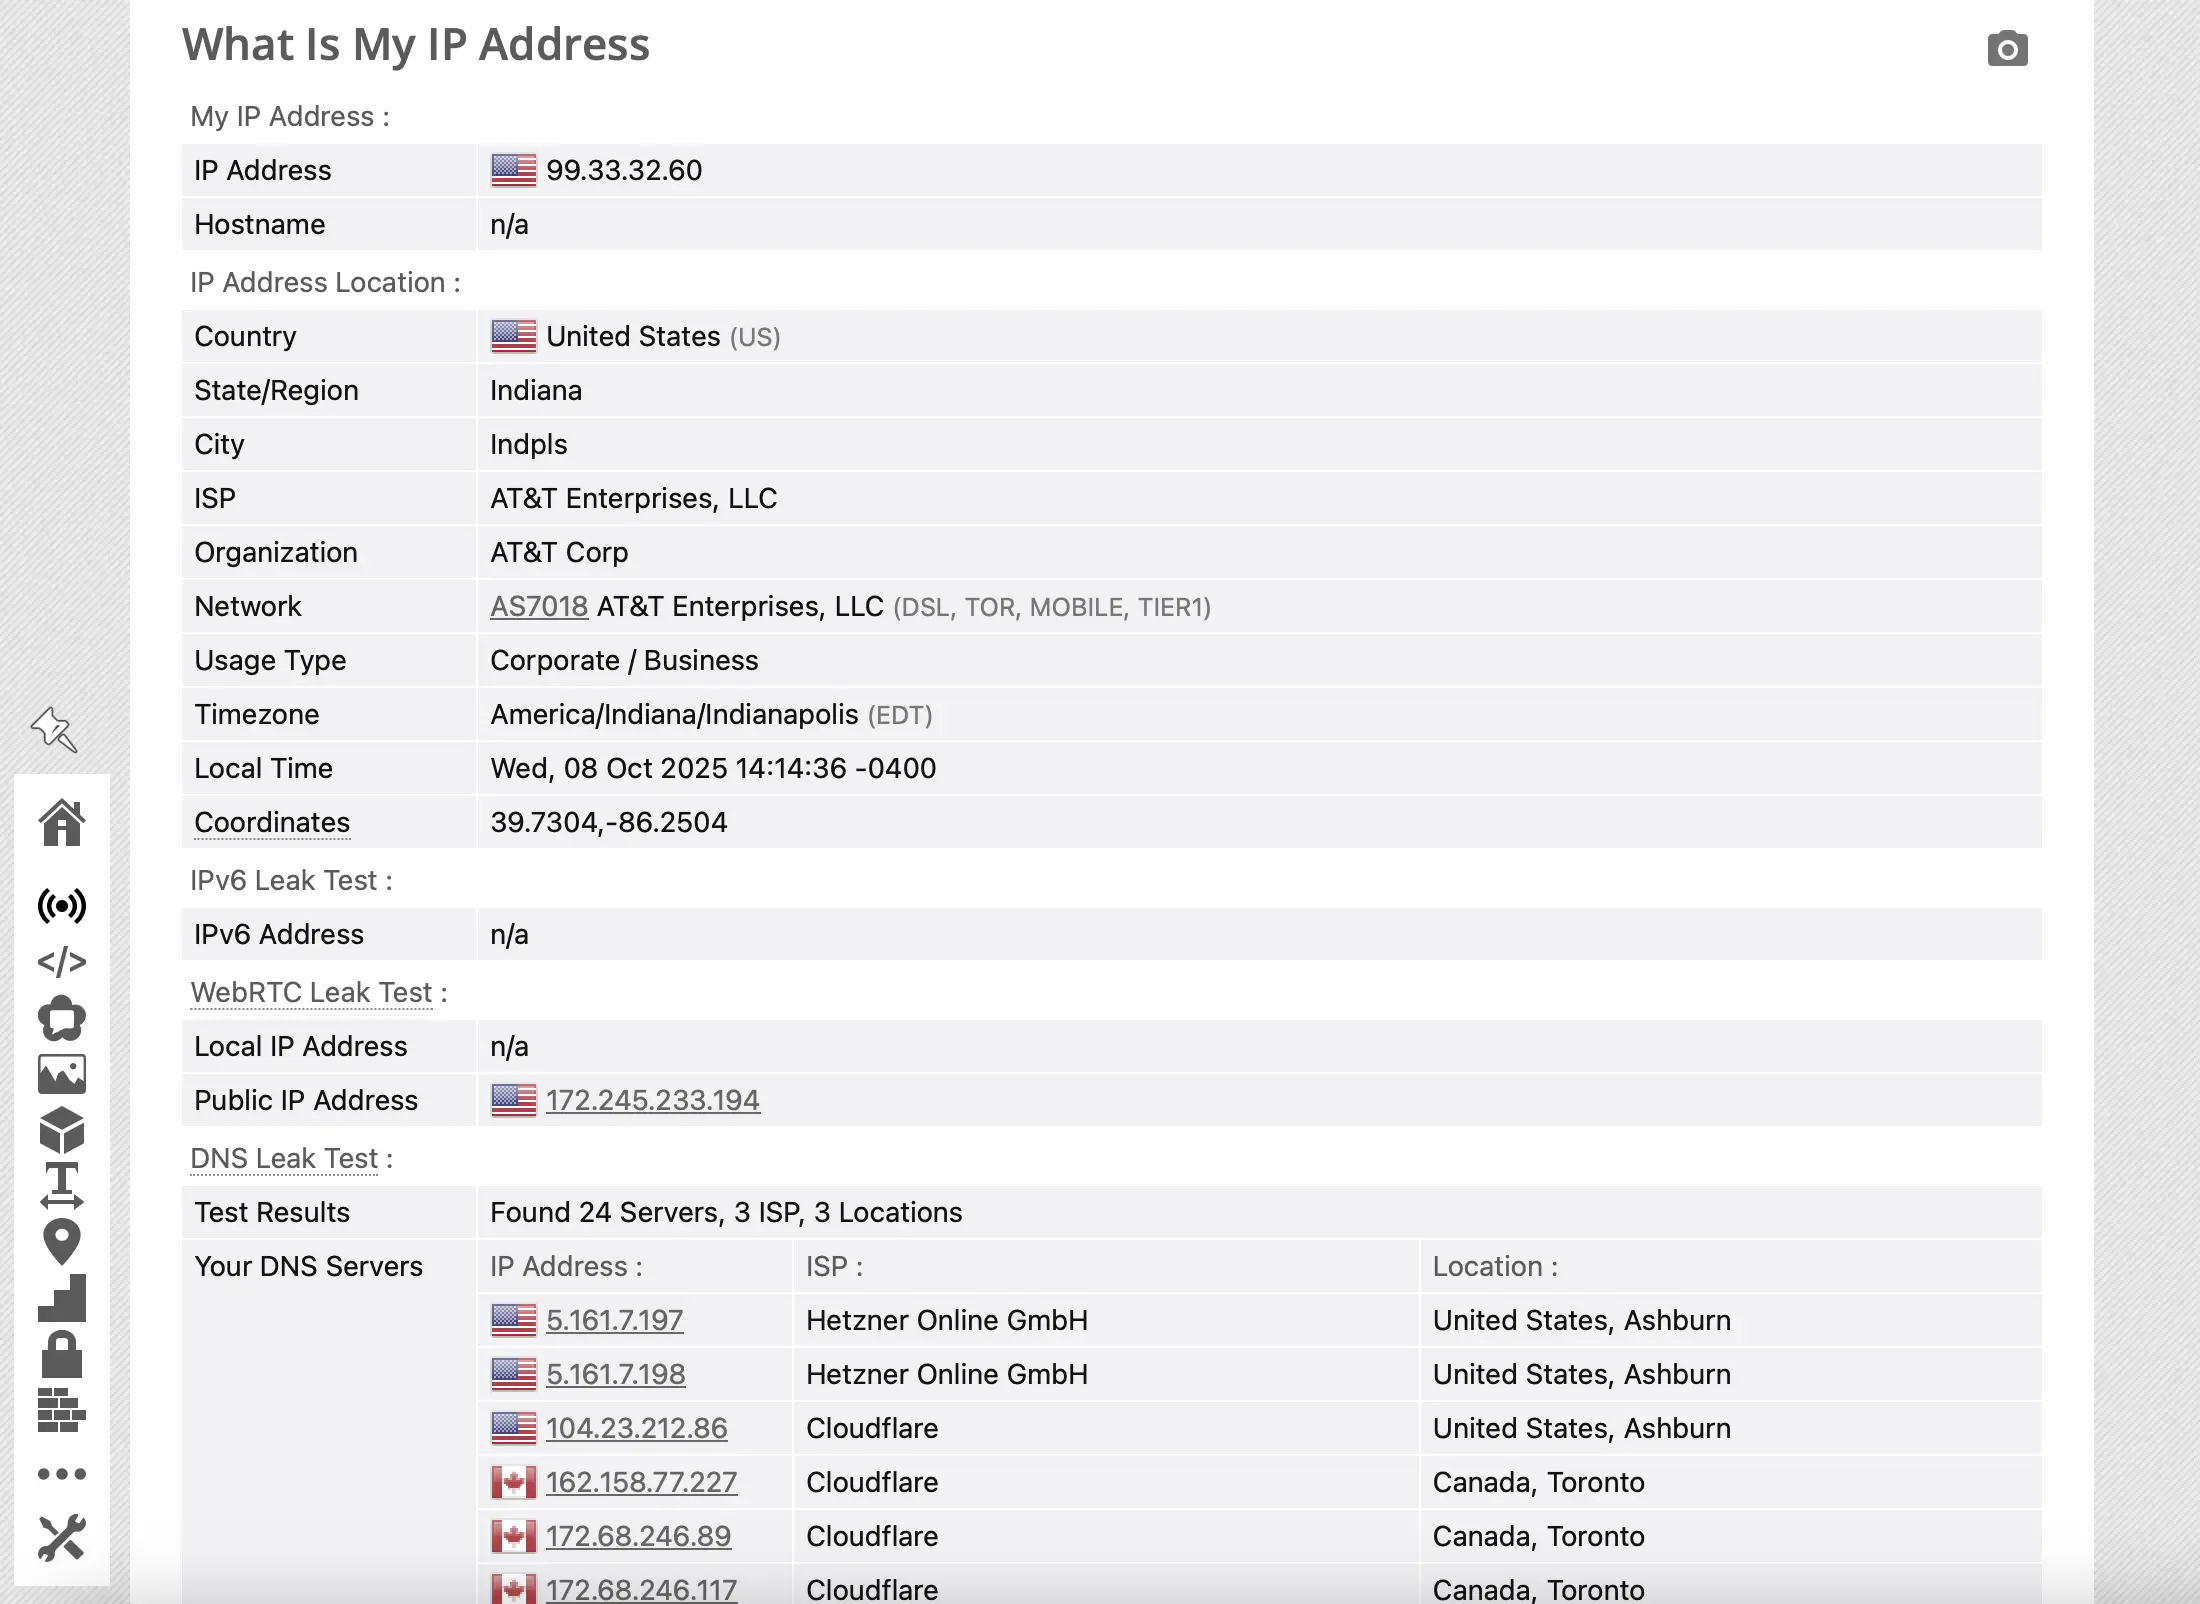Click the padlock icon in the sidebar
Screen dimensions: 2200x1604
tap(62, 1355)
